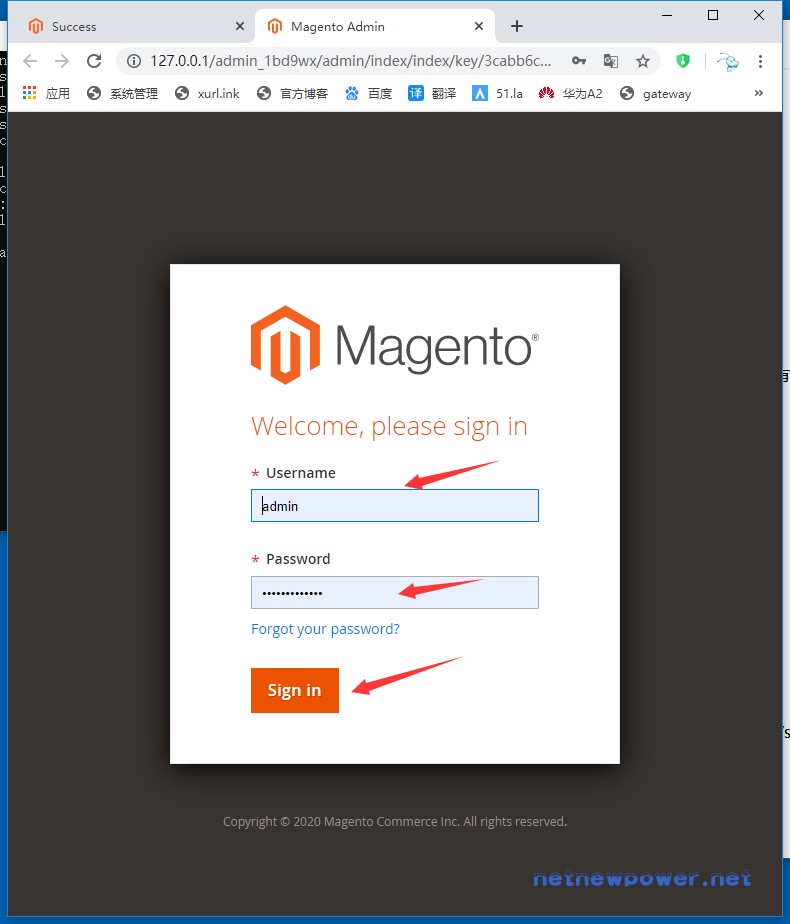Screen dimensions: 790x924
Task: View site information icon in address bar
Action: point(134,61)
